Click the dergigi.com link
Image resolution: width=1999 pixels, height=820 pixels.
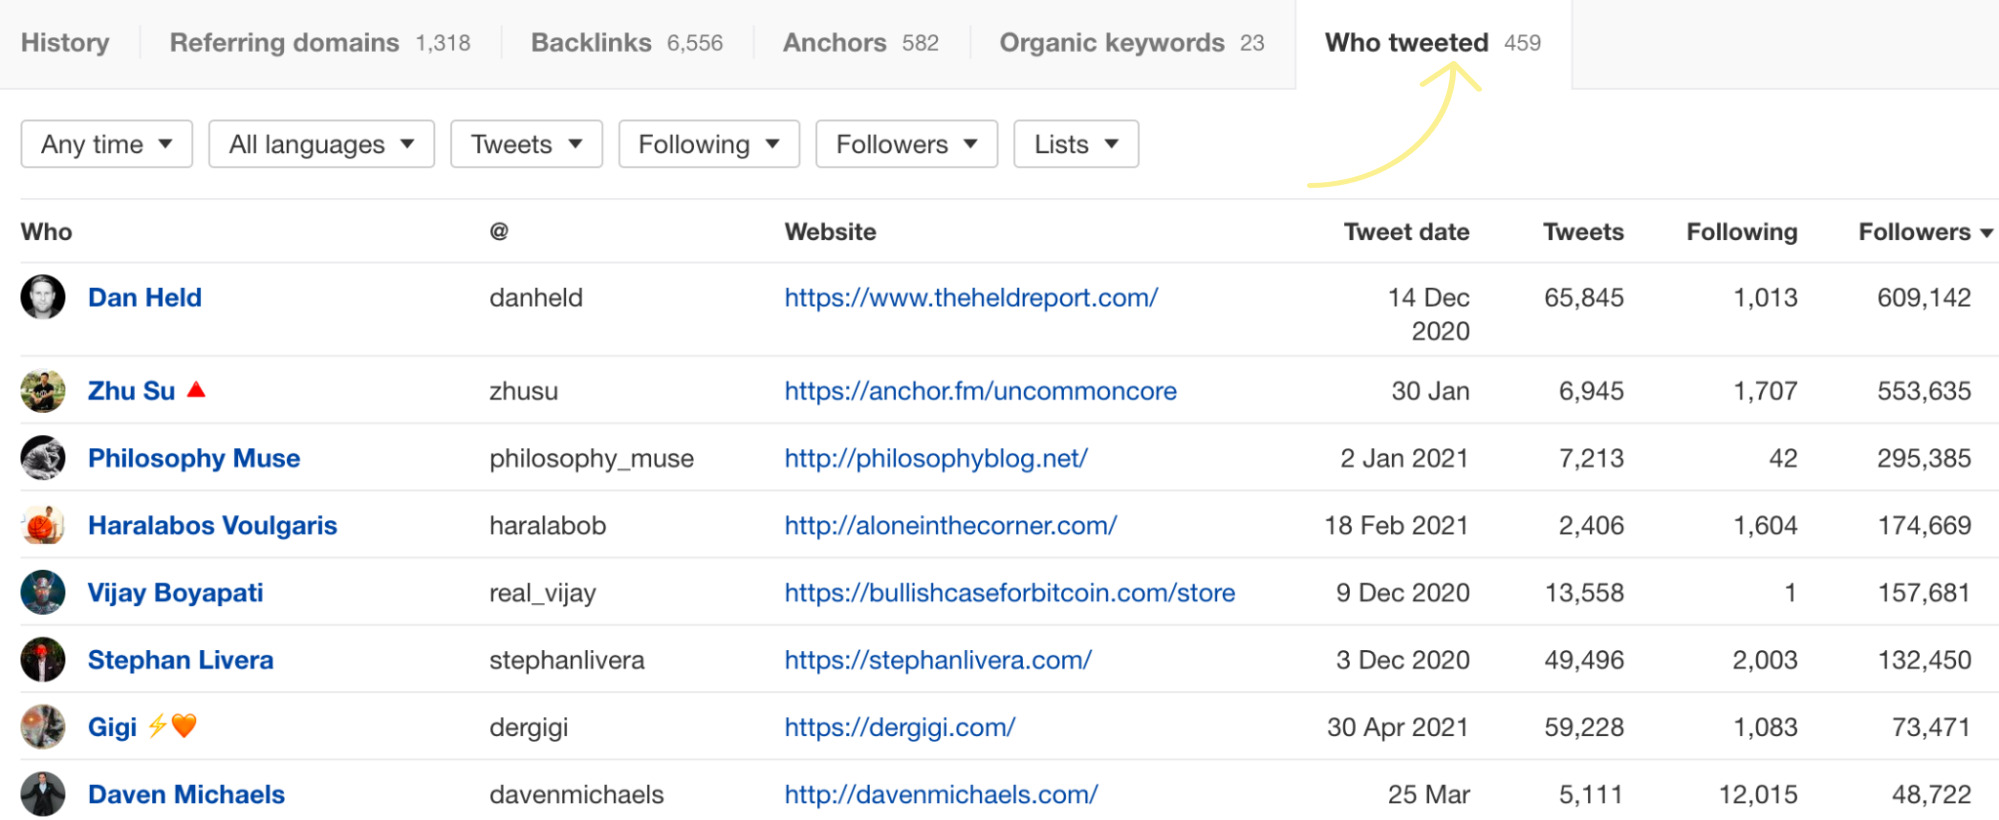click(898, 726)
